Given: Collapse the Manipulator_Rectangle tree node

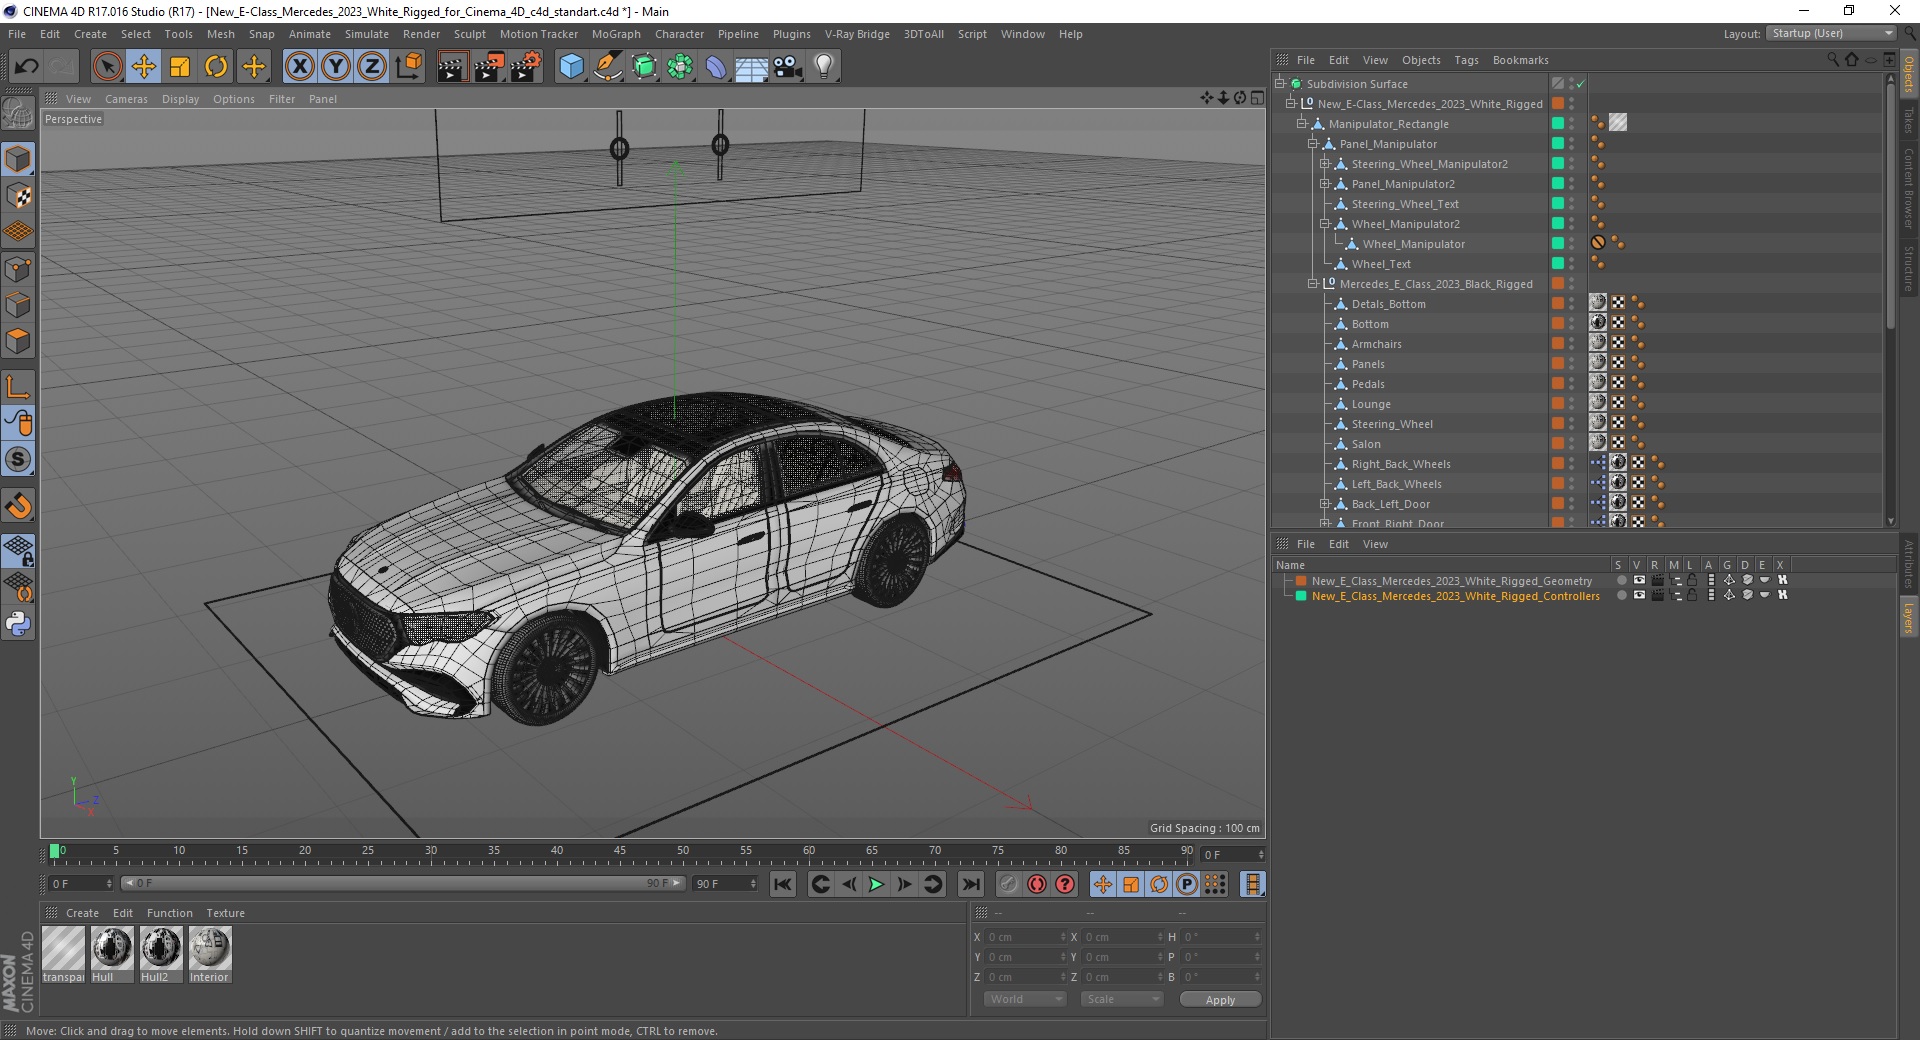Looking at the screenshot, I should pos(1302,124).
